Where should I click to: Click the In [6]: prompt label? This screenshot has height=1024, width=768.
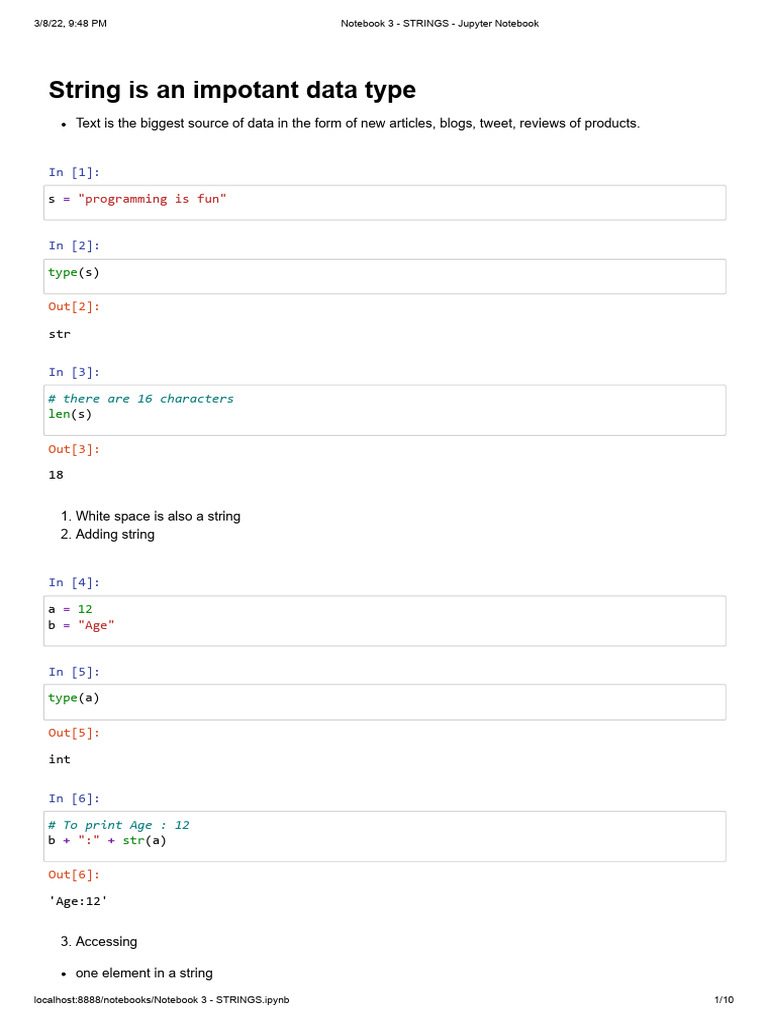74,799
